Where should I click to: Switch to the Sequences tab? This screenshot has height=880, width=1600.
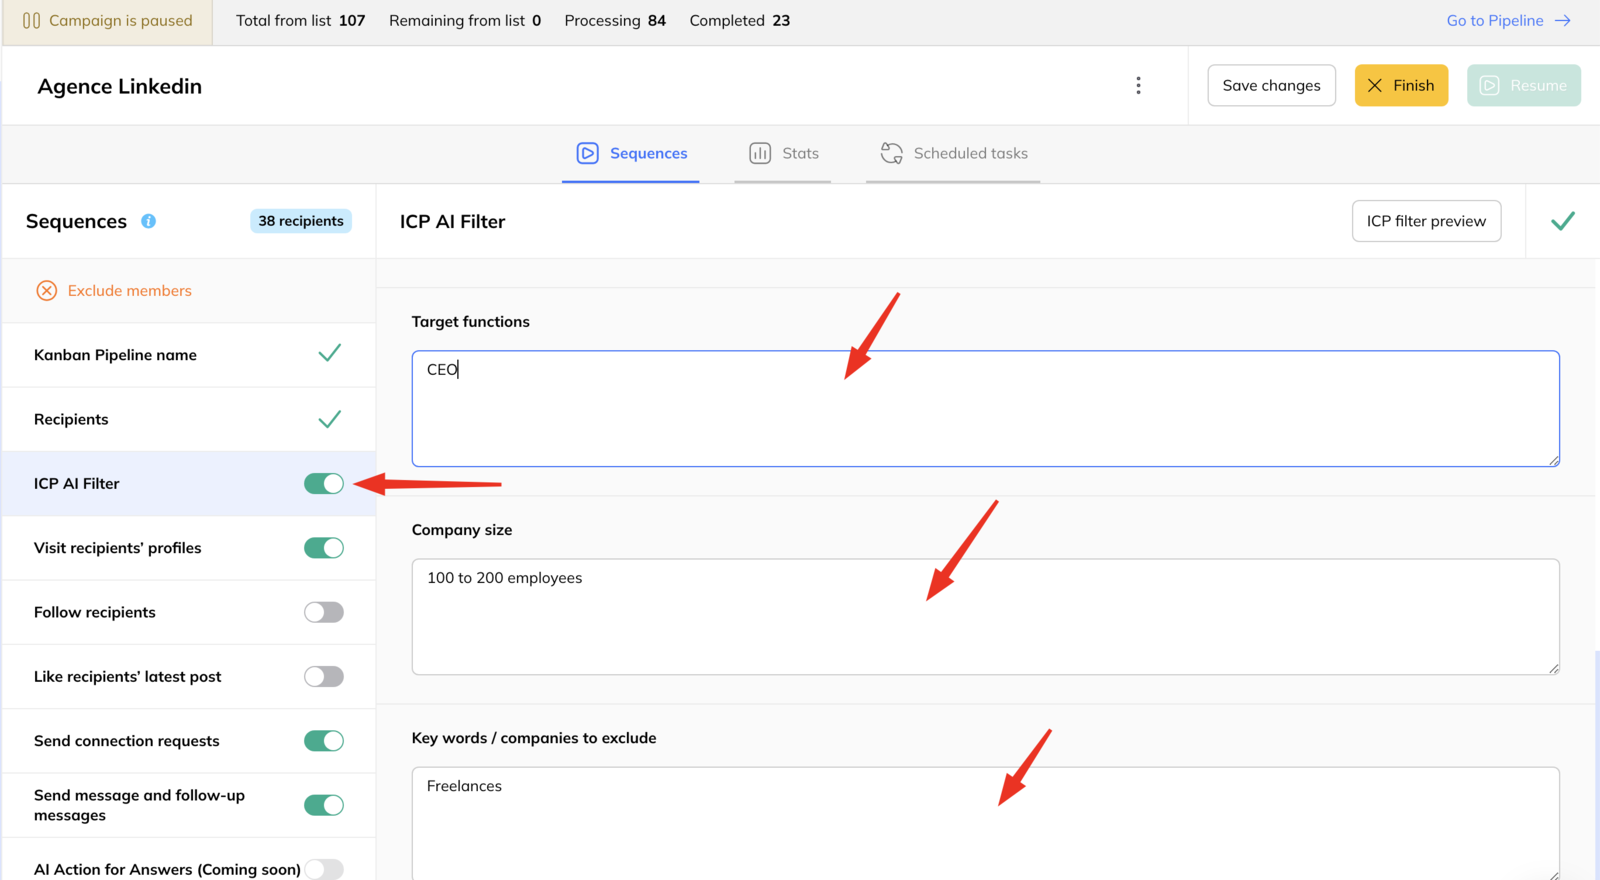coord(631,153)
